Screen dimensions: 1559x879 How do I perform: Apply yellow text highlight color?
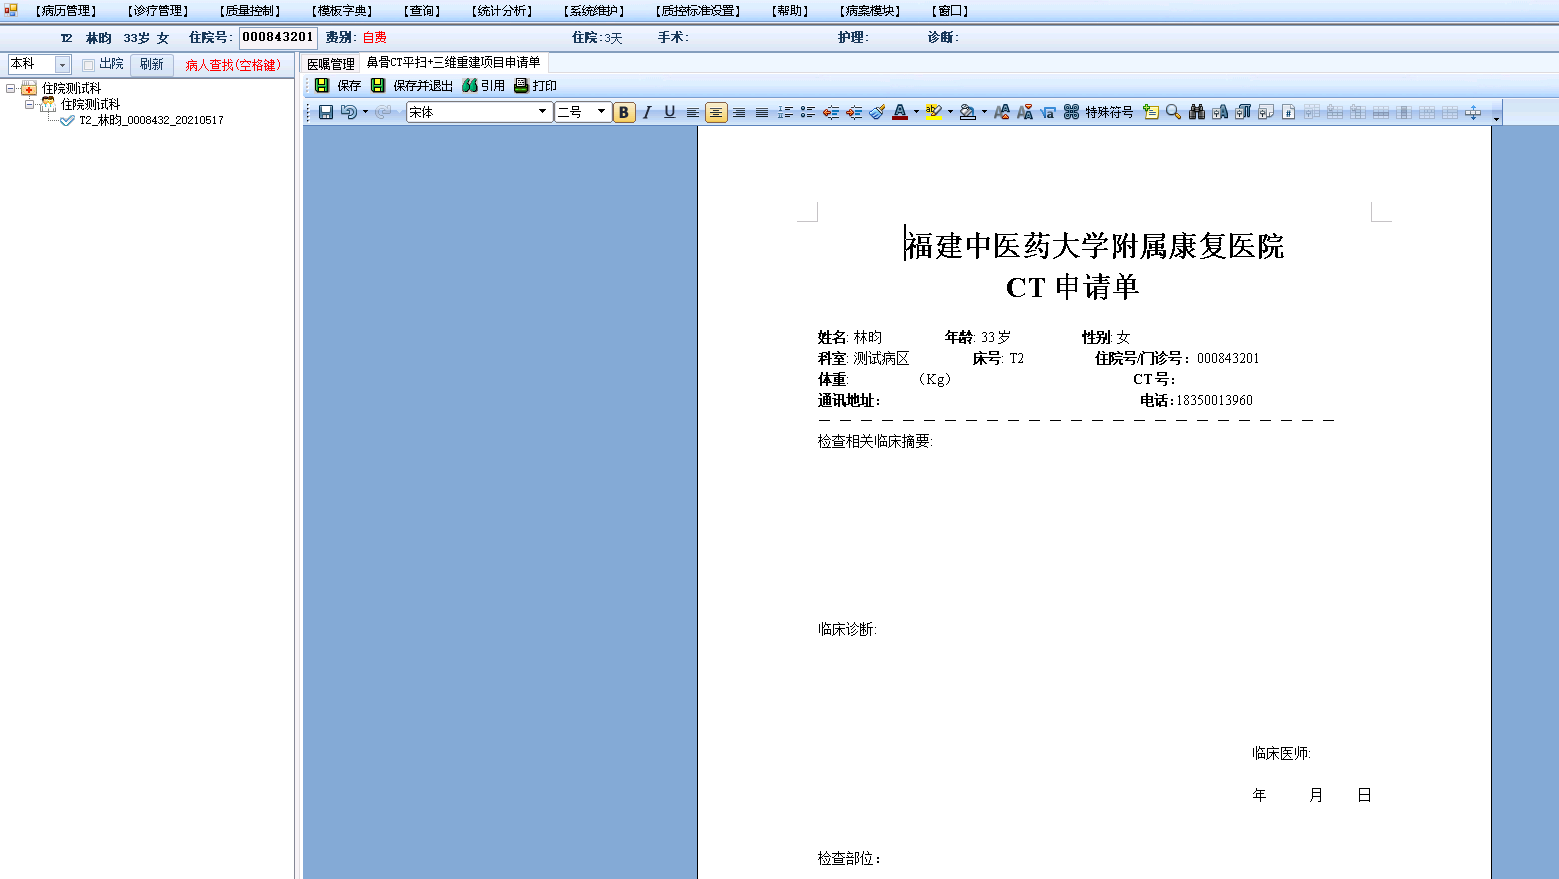[934, 112]
